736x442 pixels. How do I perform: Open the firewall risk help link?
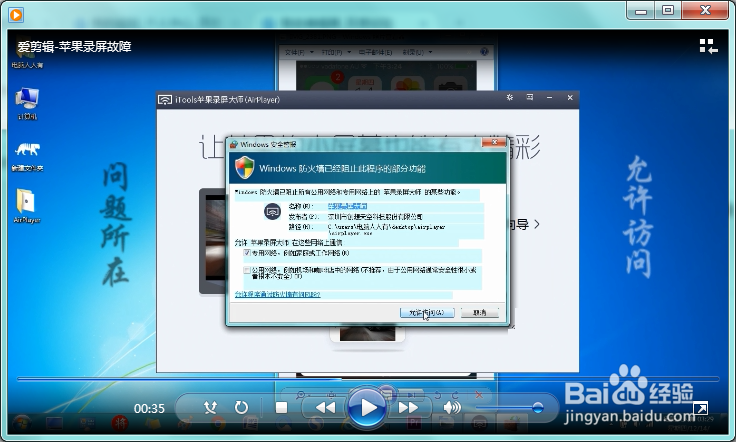(277, 294)
